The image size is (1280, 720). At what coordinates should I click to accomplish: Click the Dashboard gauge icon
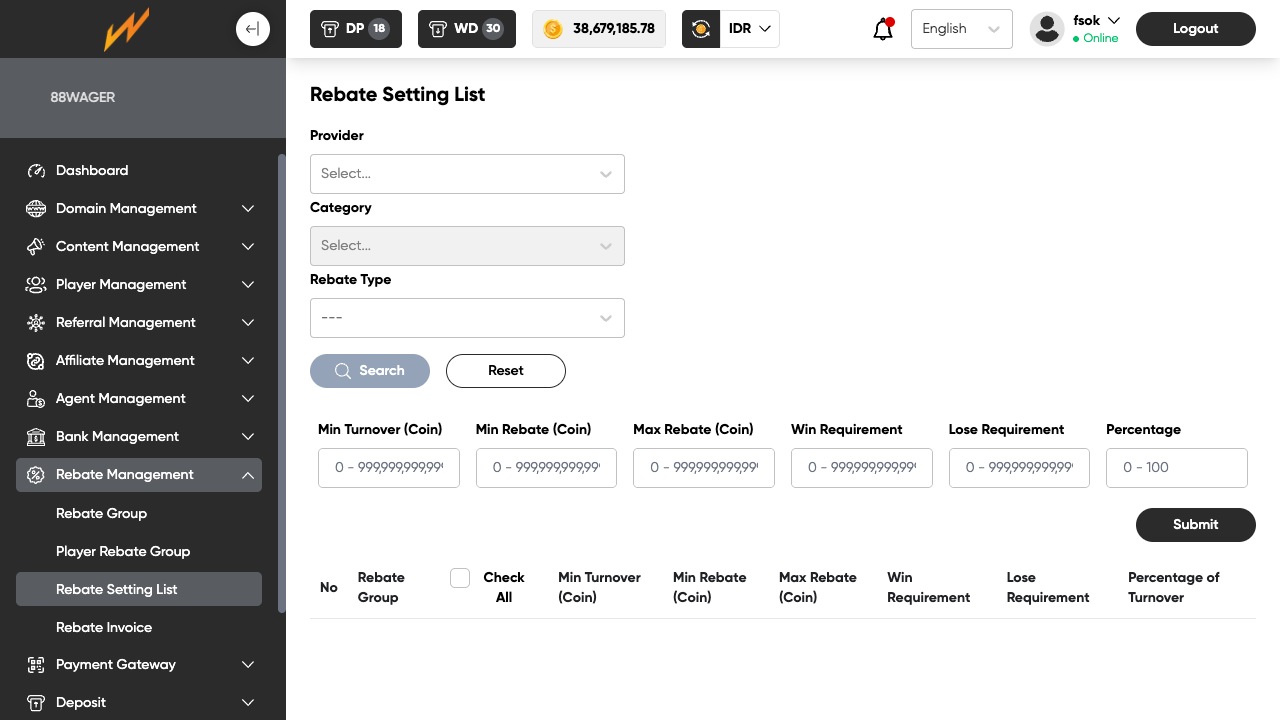[x=36, y=171]
